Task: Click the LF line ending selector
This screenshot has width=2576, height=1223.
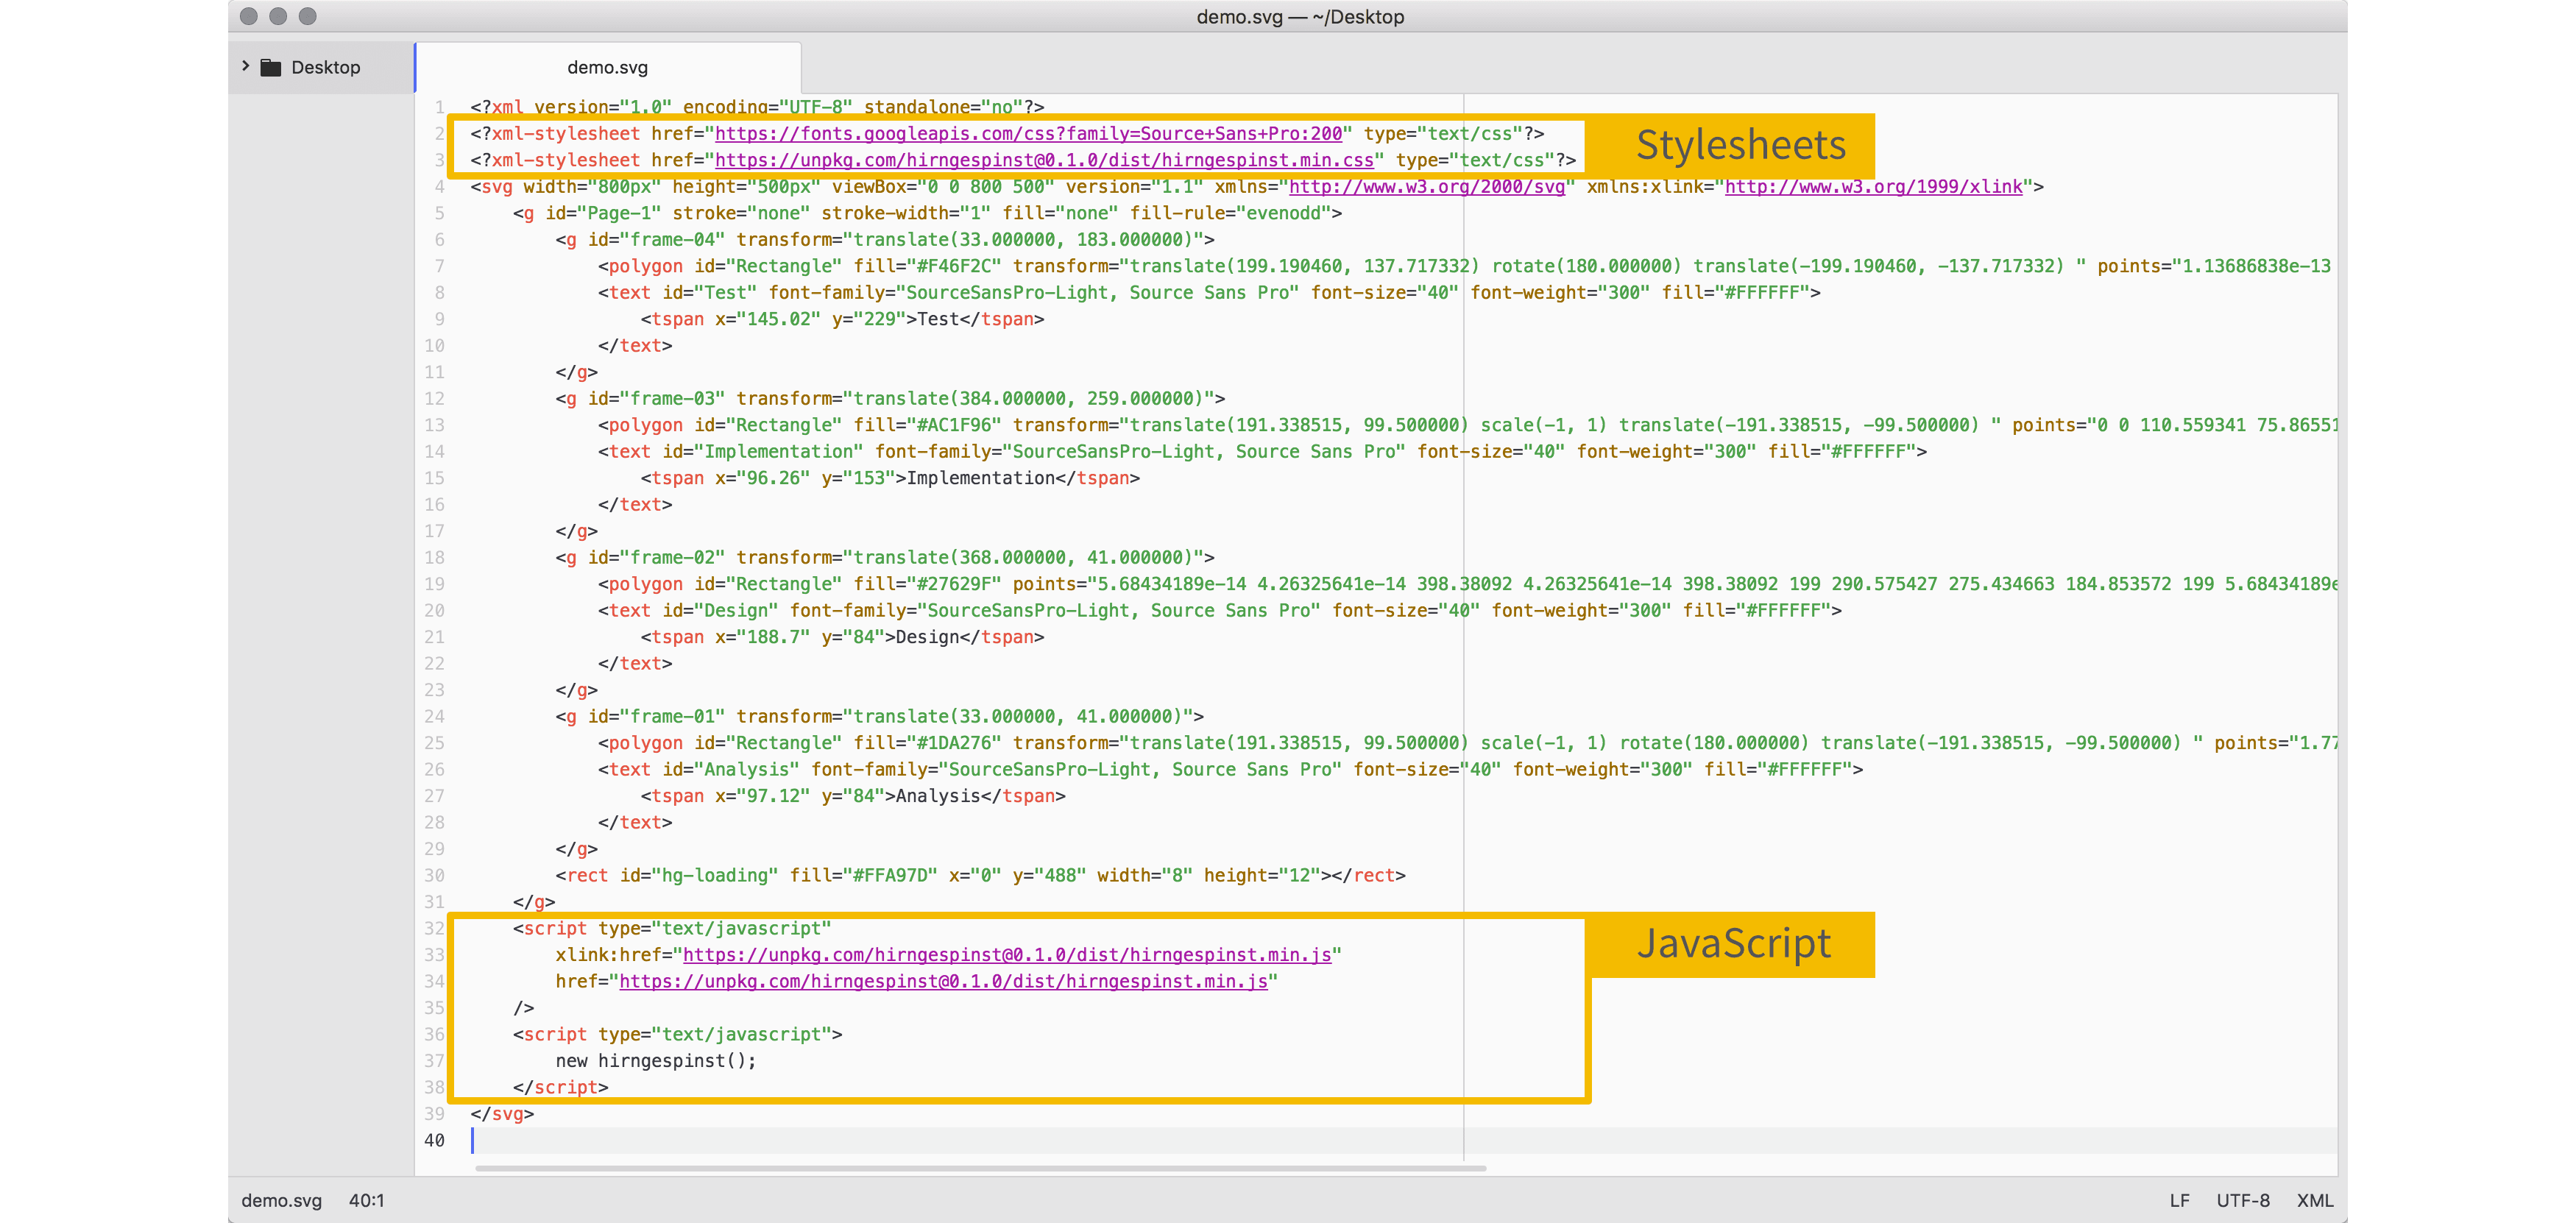Action: click(x=2179, y=1200)
